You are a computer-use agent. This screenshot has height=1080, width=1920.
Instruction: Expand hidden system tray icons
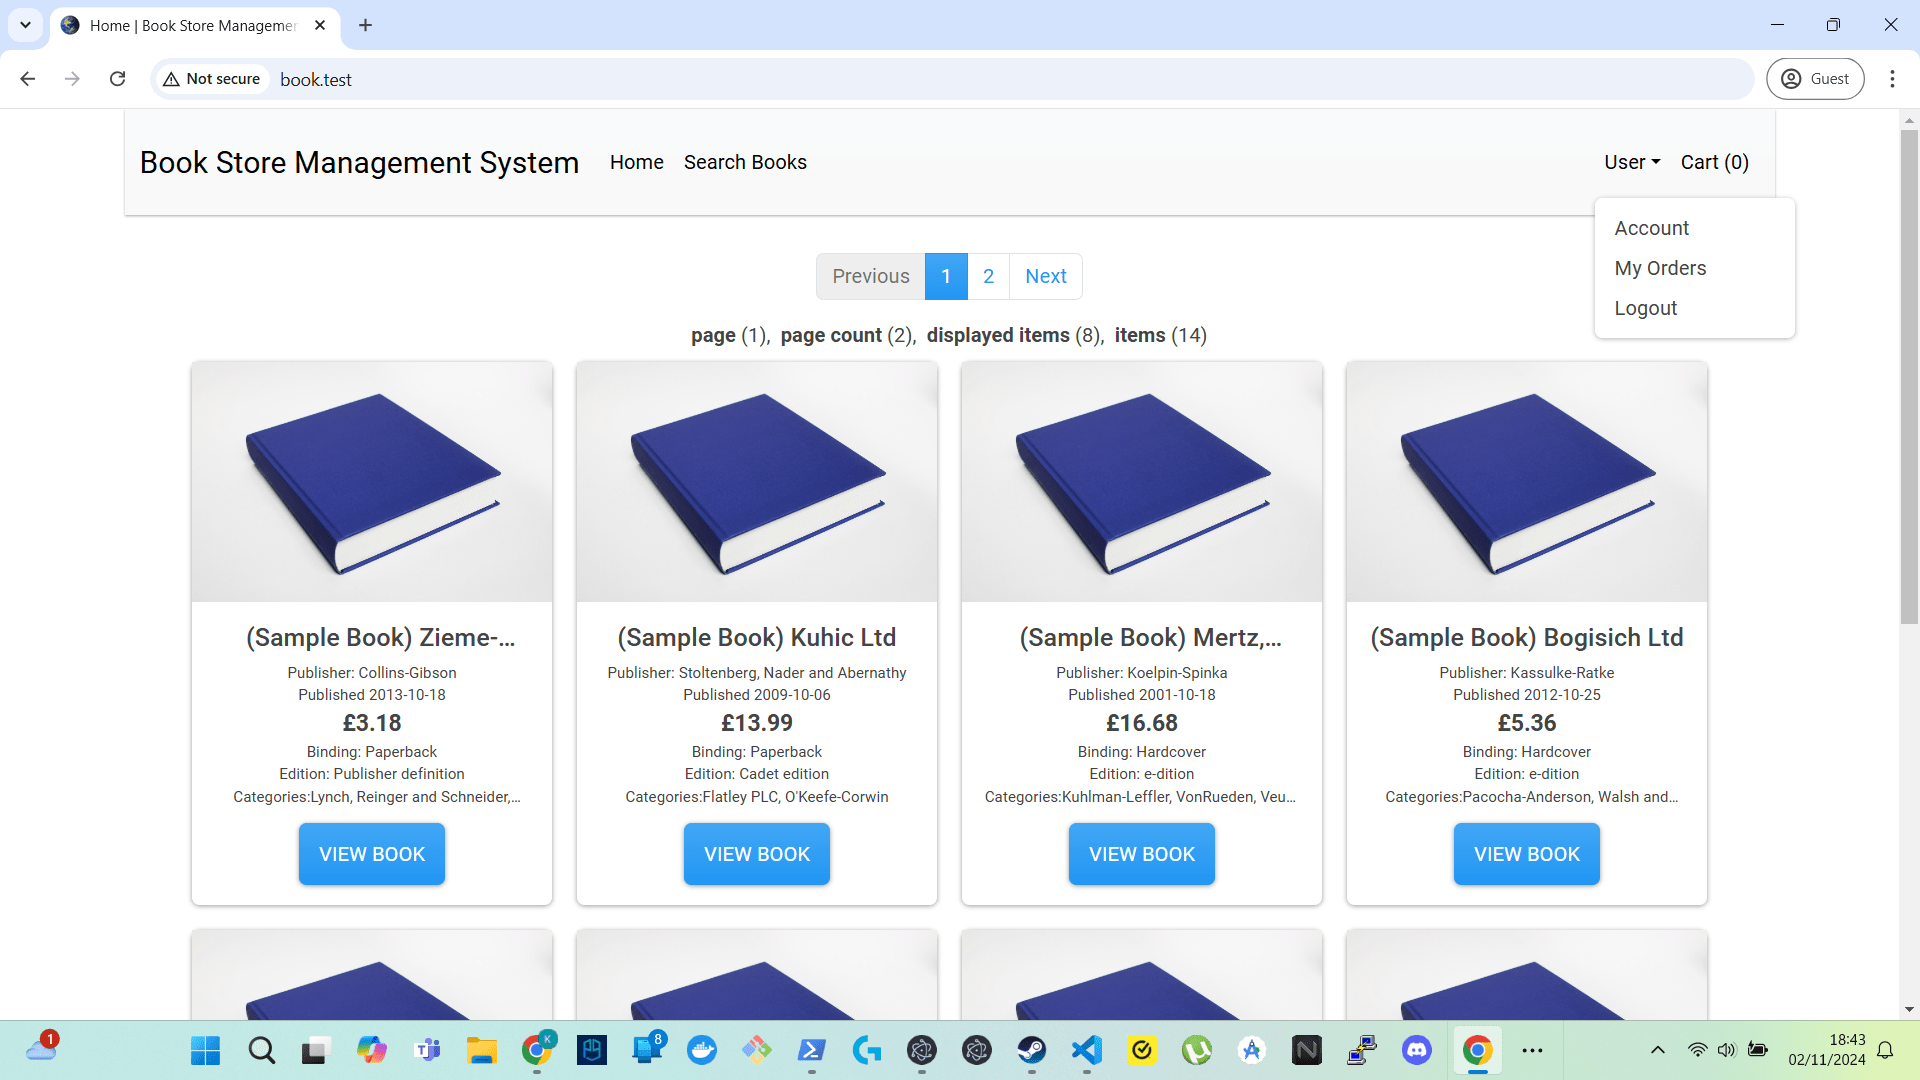point(1657,1050)
